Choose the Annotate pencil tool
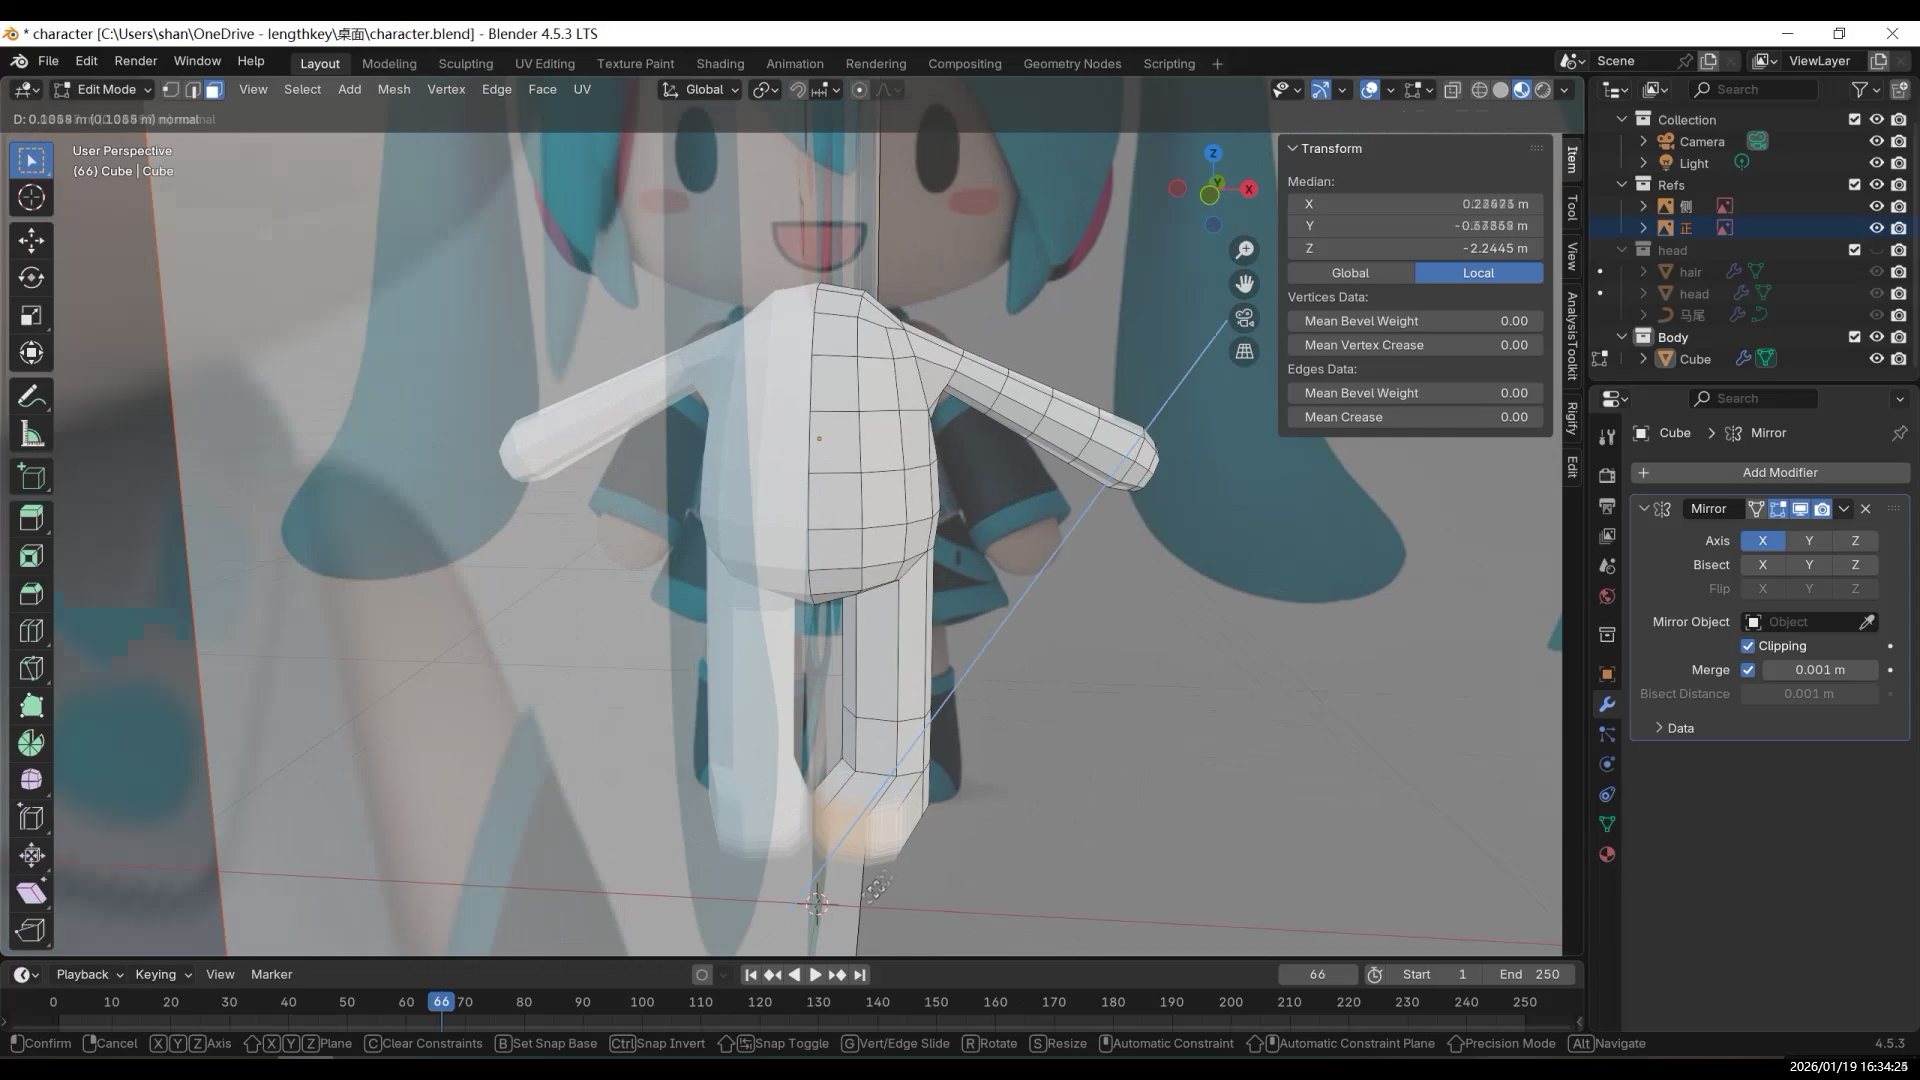This screenshot has width=1920, height=1080. 31,397
